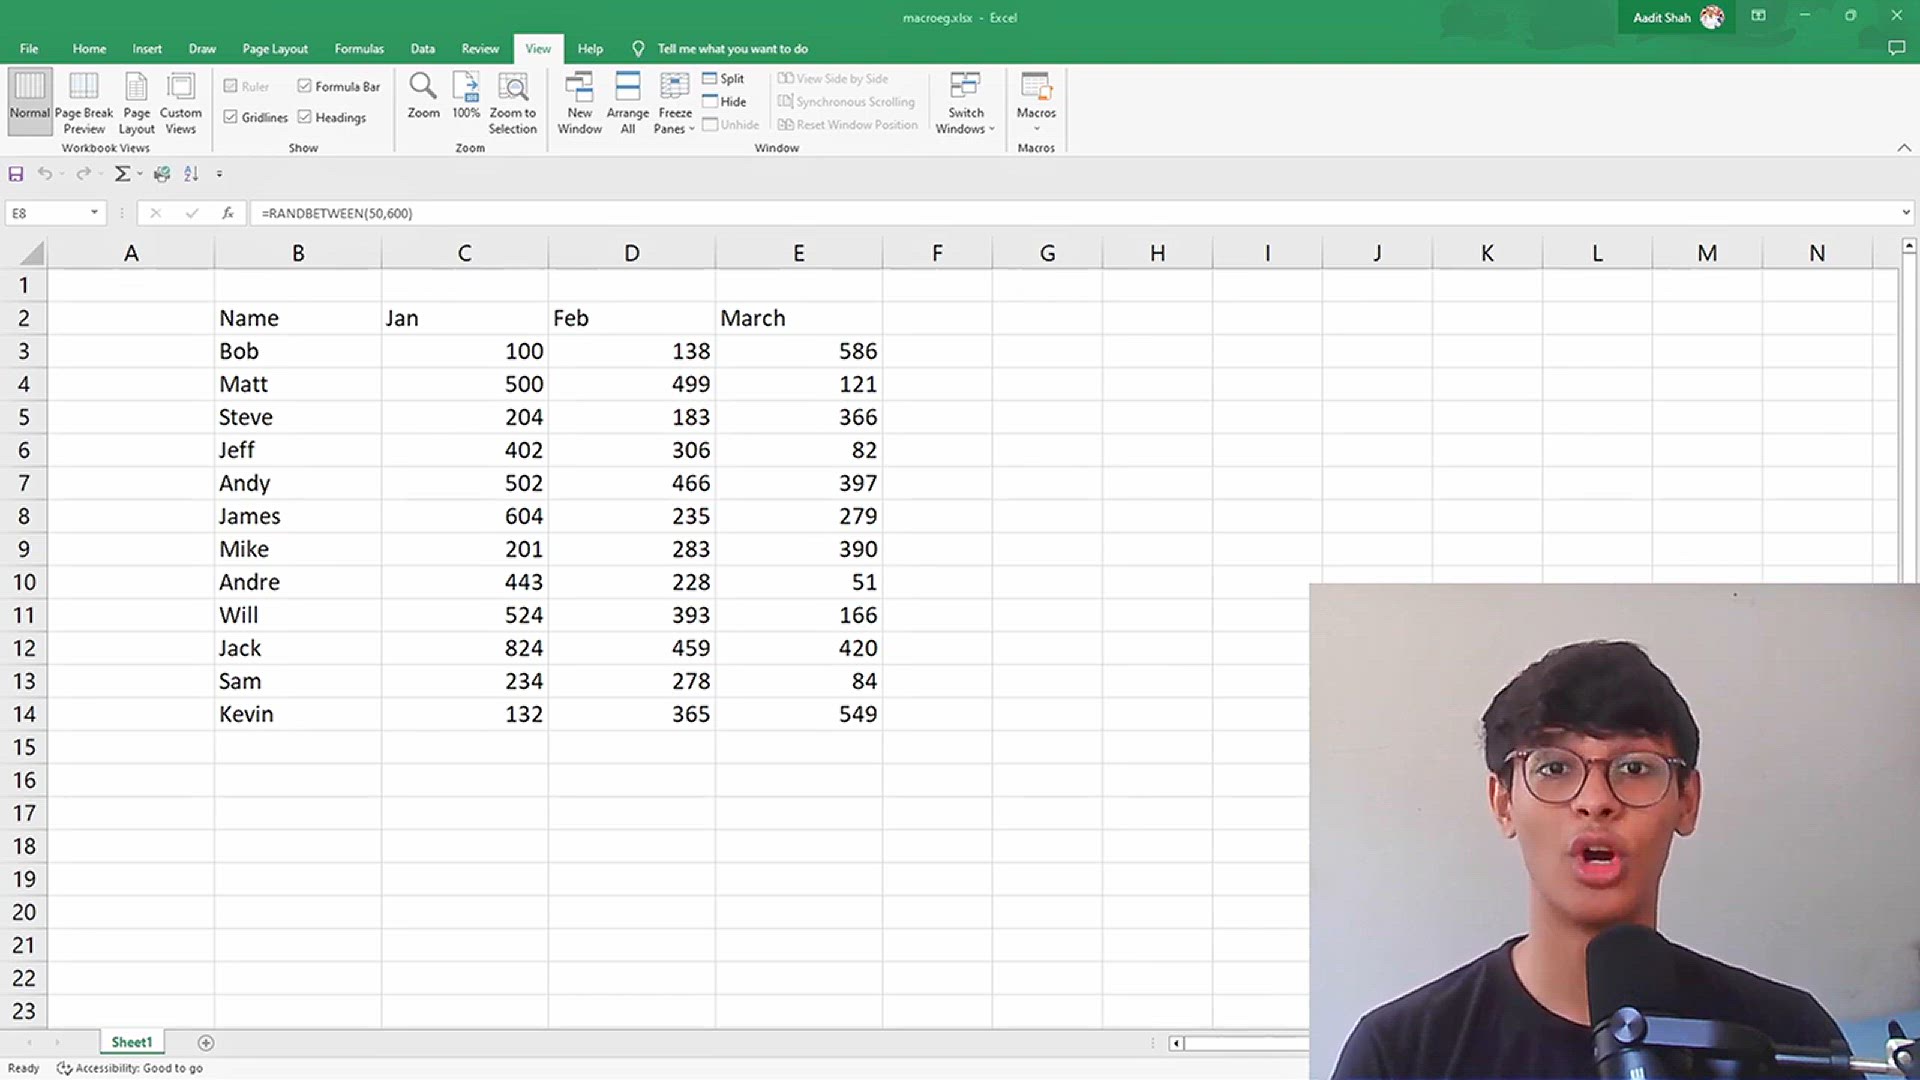This screenshot has width=1920, height=1080.
Task: Click Synchronous Scrolling
Action: (x=846, y=101)
